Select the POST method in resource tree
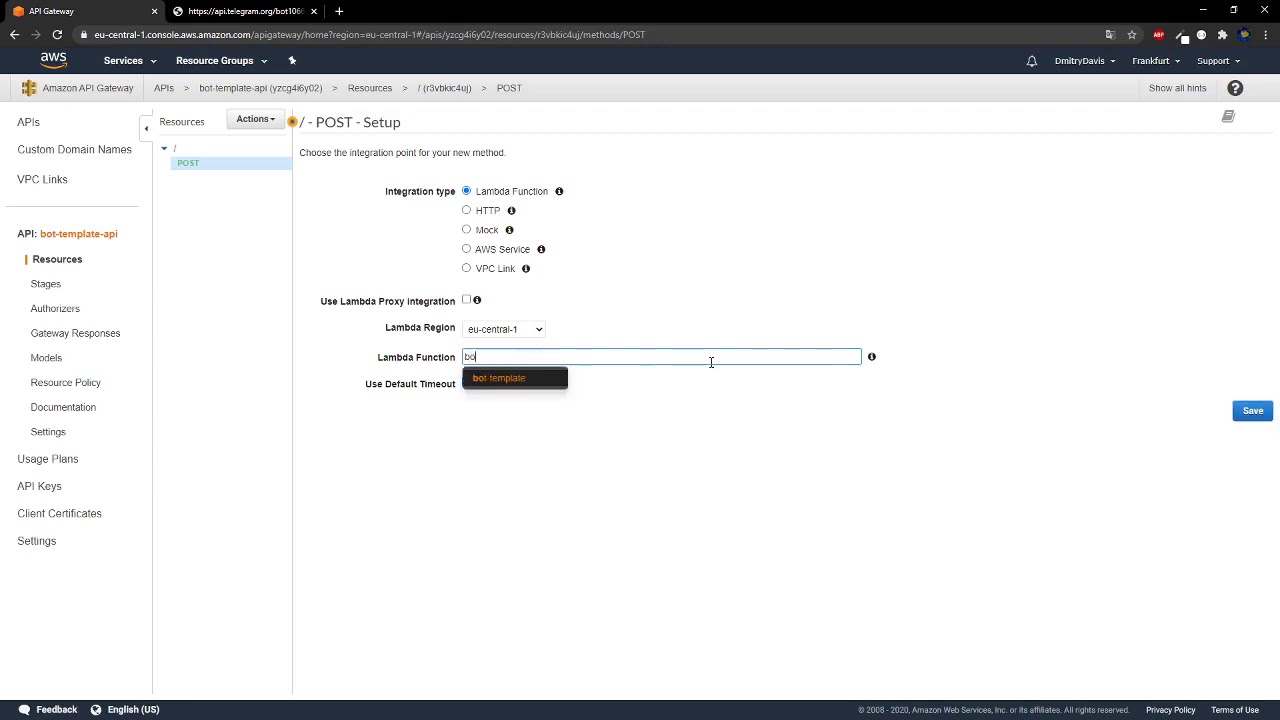 (x=188, y=163)
